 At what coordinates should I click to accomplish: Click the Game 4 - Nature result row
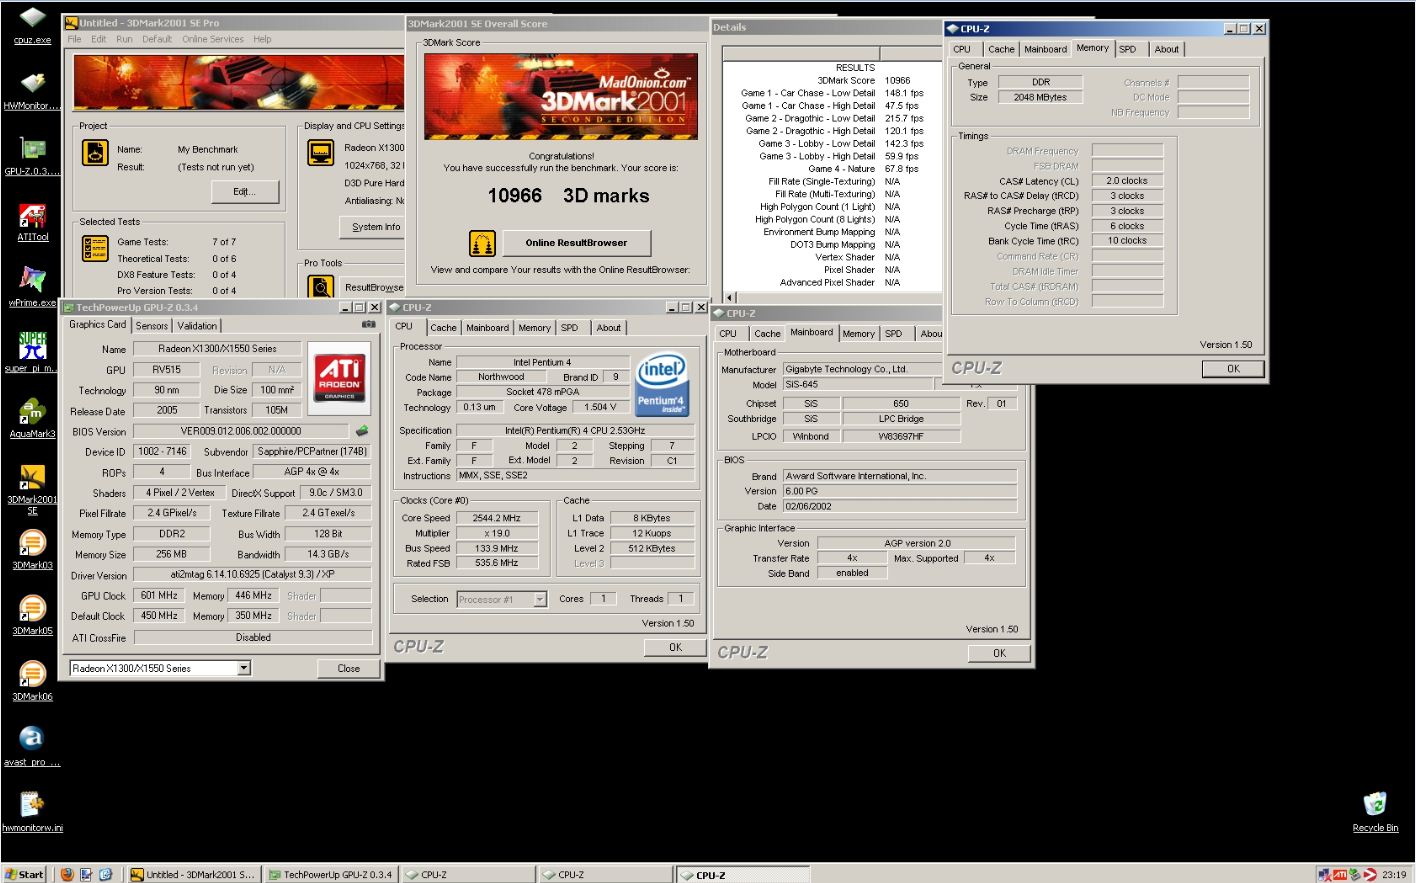click(x=832, y=169)
